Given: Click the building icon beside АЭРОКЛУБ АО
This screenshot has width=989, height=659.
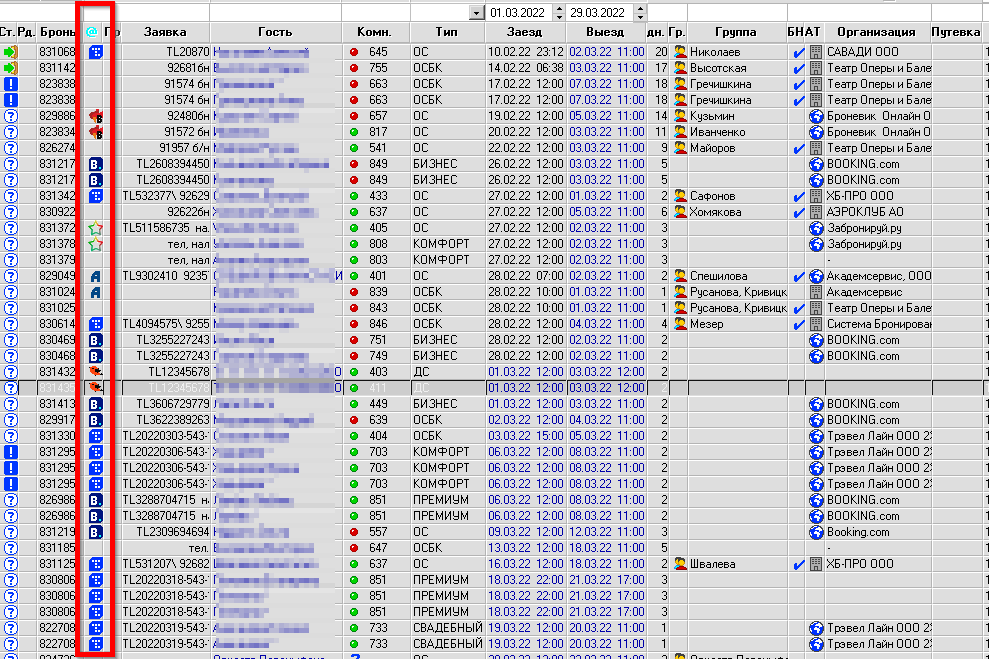Looking at the screenshot, I should pyautogui.click(x=815, y=212).
